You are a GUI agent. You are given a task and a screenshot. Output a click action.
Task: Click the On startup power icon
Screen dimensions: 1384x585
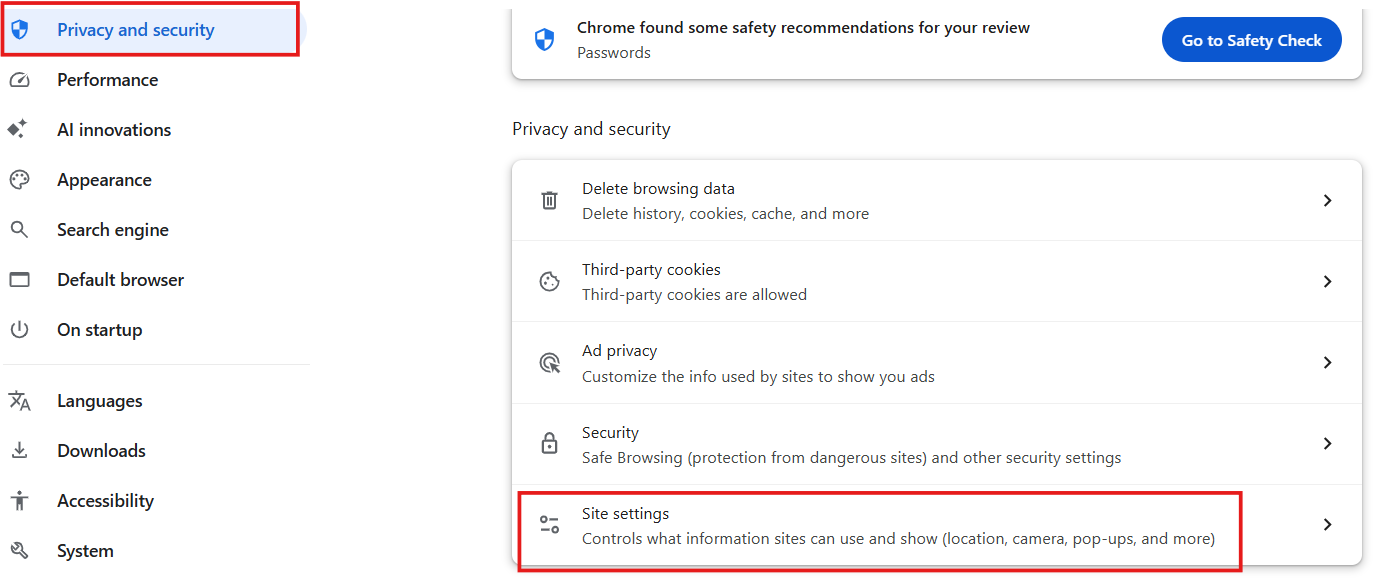point(19,330)
